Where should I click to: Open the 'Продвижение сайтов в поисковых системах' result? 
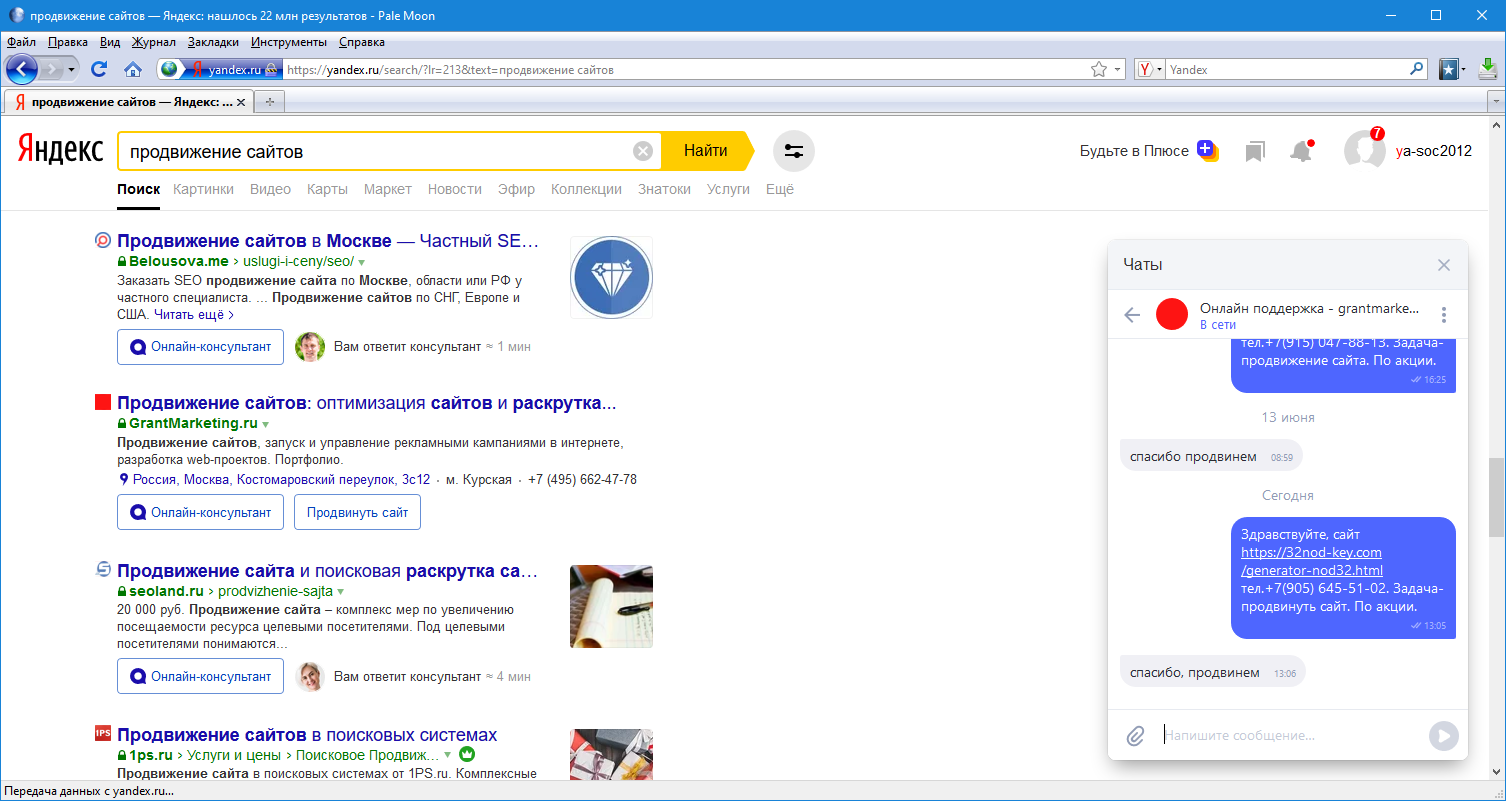point(307,735)
